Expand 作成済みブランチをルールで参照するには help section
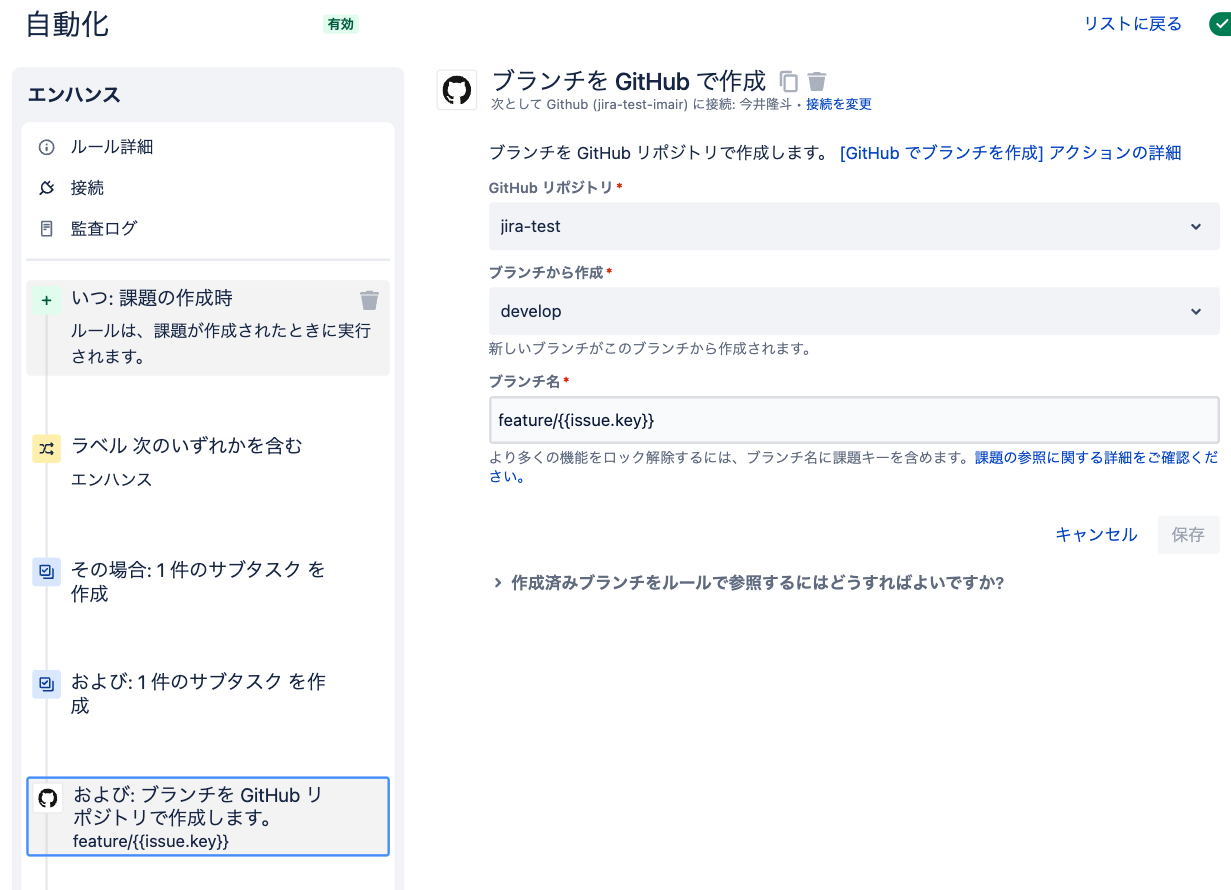1231x890 pixels. click(749, 582)
